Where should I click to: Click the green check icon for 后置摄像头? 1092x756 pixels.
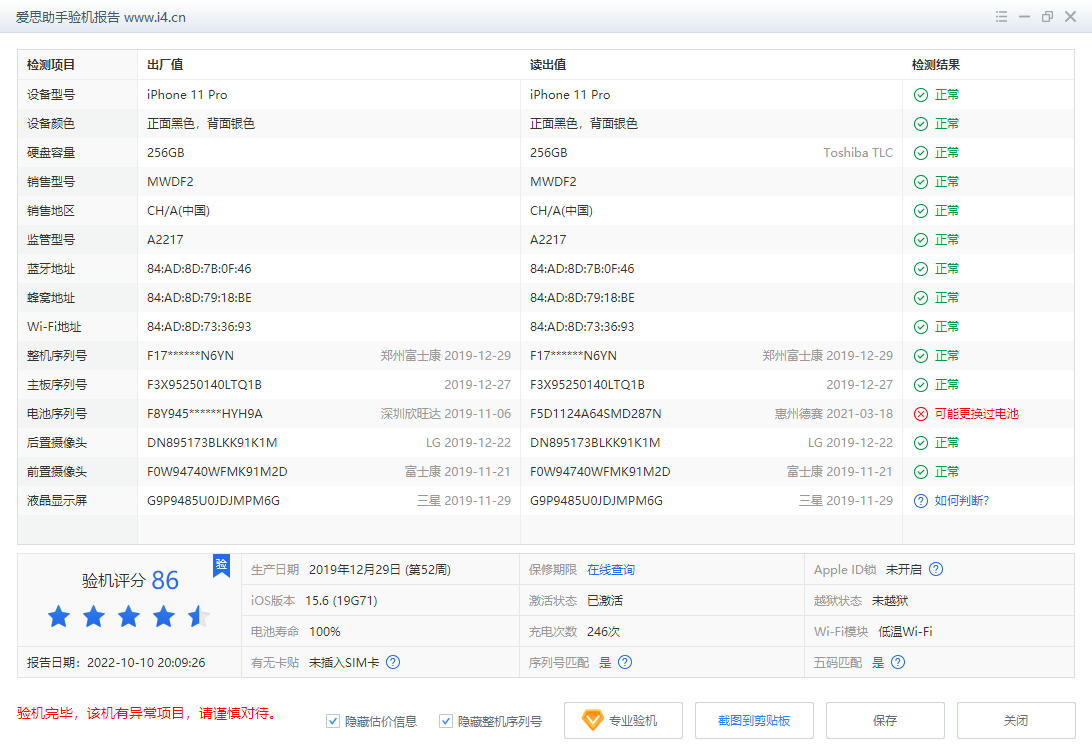pos(921,443)
